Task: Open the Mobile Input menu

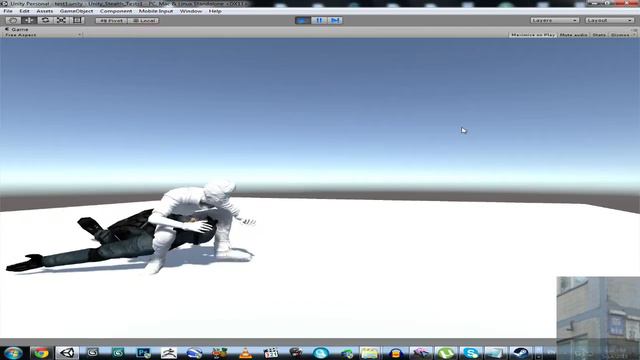Action: pyautogui.click(x=156, y=11)
